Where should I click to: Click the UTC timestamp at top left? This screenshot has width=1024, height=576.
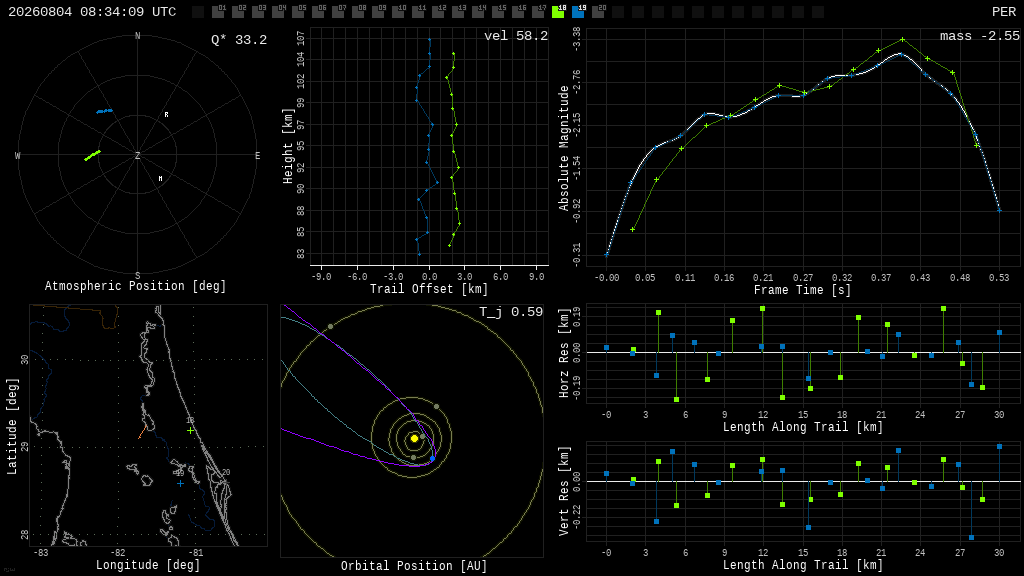pyautogui.click(x=92, y=12)
